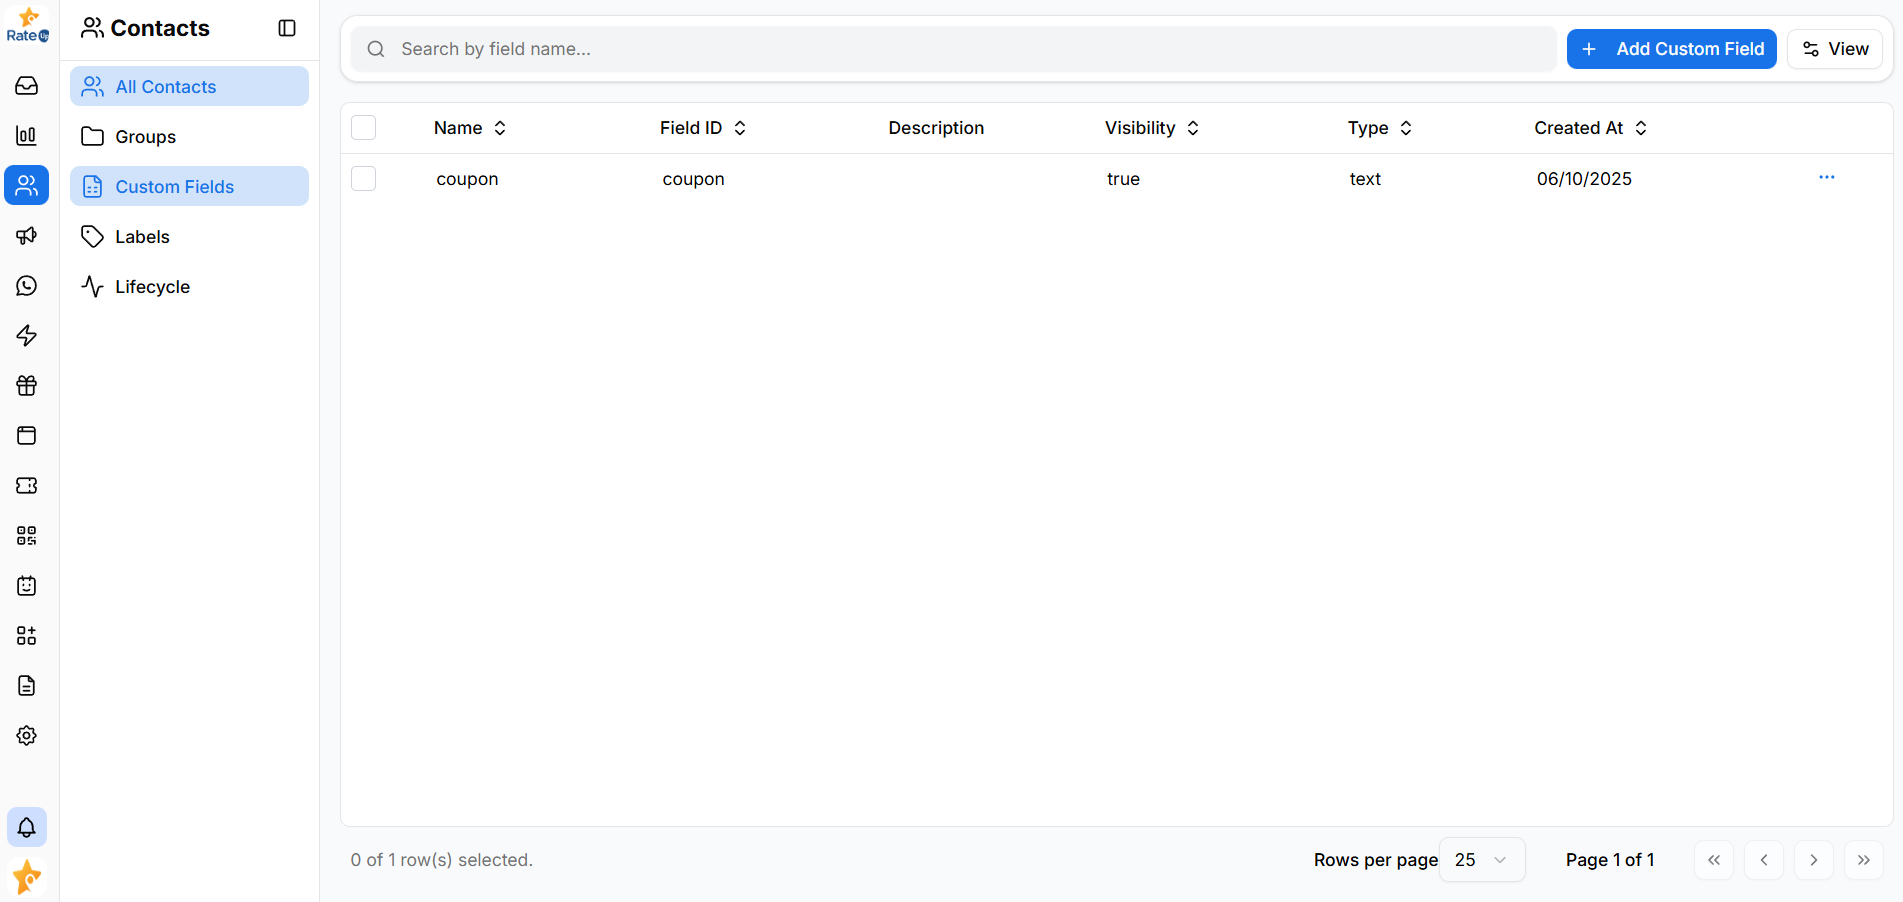Screen dimensions: 1903x902
Task: Check the coupon row checkbox
Action: click(x=363, y=178)
